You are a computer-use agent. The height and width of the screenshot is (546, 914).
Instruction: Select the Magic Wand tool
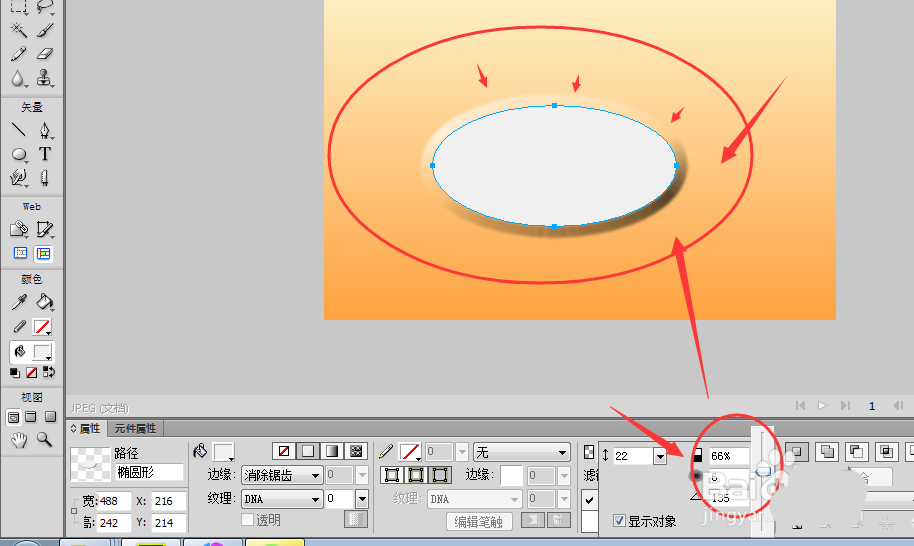tap(19, 29)
